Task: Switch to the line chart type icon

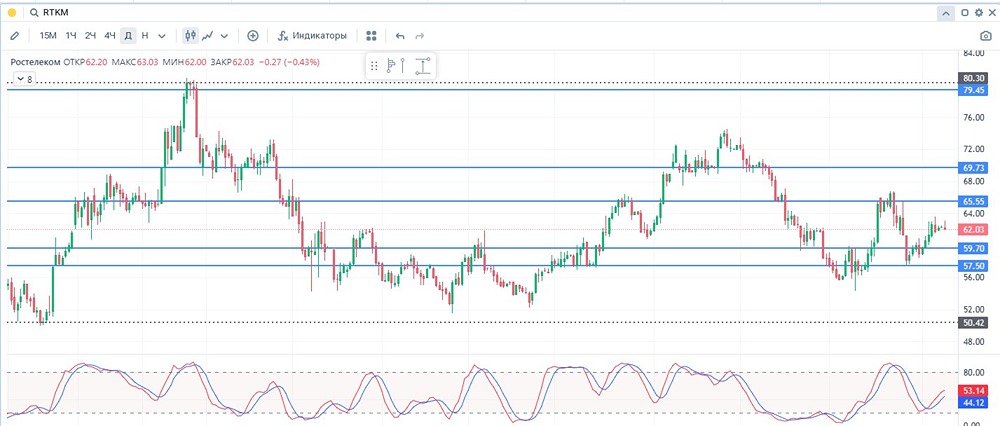Action: (x=207, y=36)
